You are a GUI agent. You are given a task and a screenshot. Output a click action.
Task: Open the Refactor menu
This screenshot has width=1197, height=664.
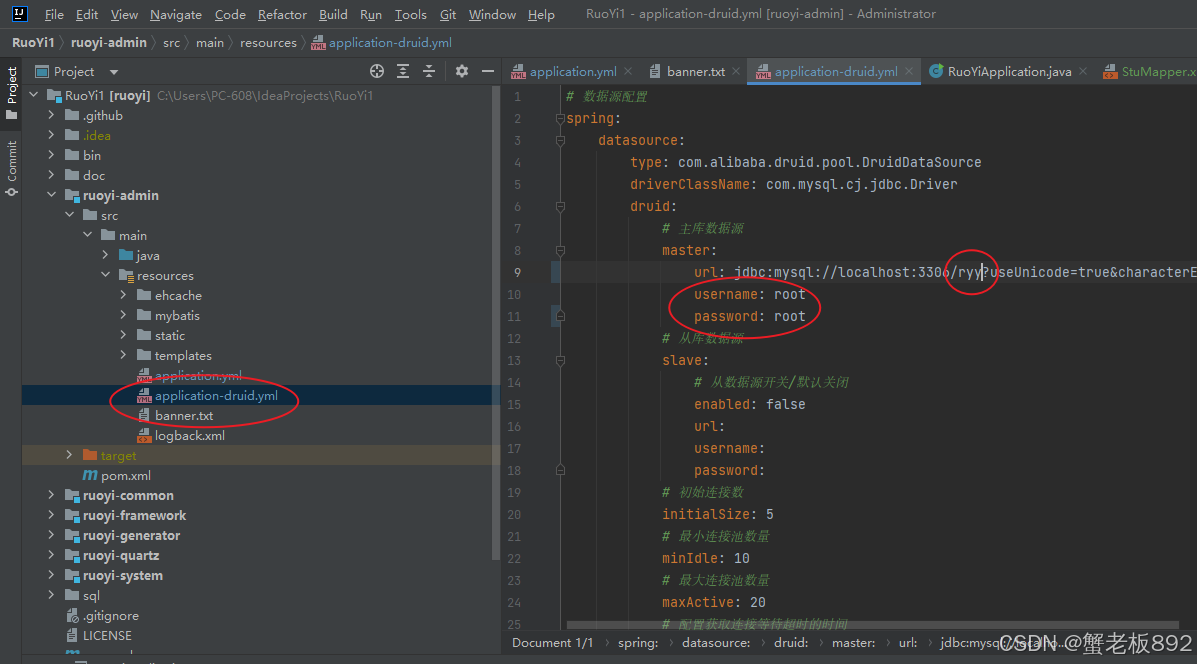point(282,15)
